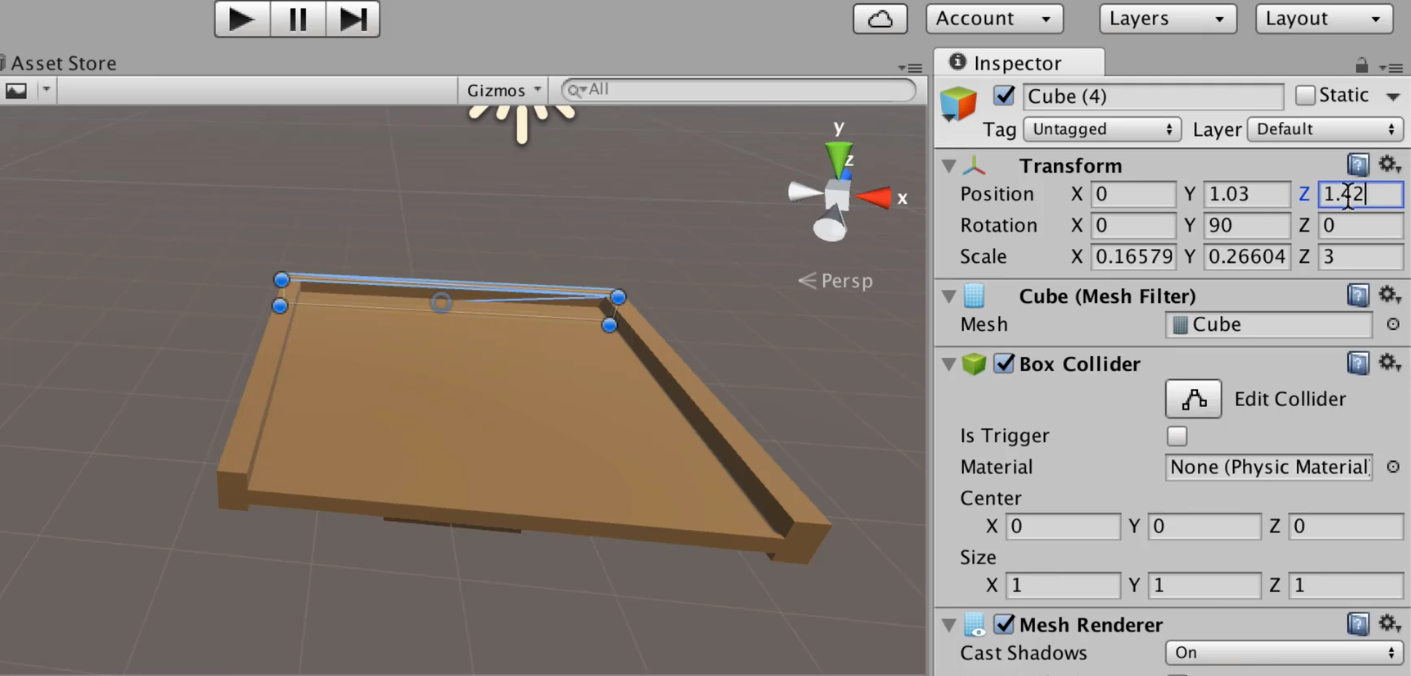1411x676 pixels.
Task: Click the Box Collider settings gear icon
Action: point(1390,364)
